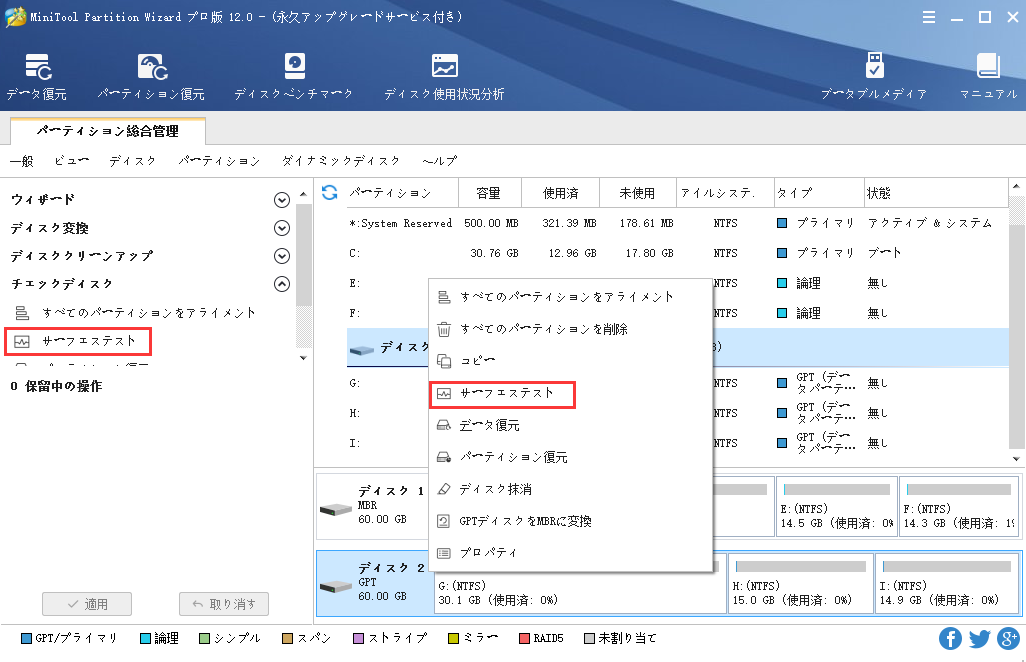This screenshot has height=662, width=1026.
Task: Select the *:System Reserved partition row
Action: pyautogui.click(x=677, y=223)
